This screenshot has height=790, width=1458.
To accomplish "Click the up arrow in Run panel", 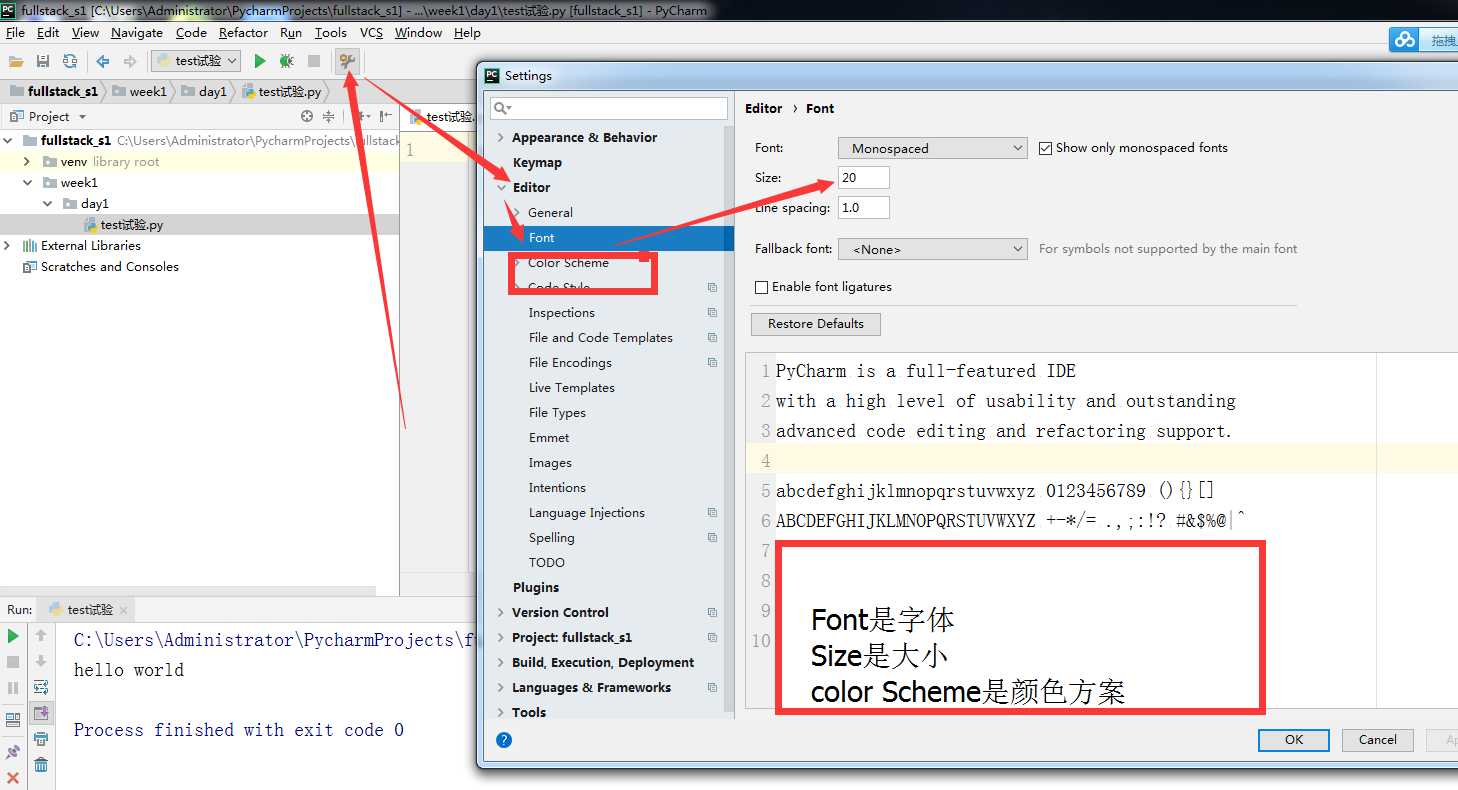I will pyautogui.click(x=41, y=635).
